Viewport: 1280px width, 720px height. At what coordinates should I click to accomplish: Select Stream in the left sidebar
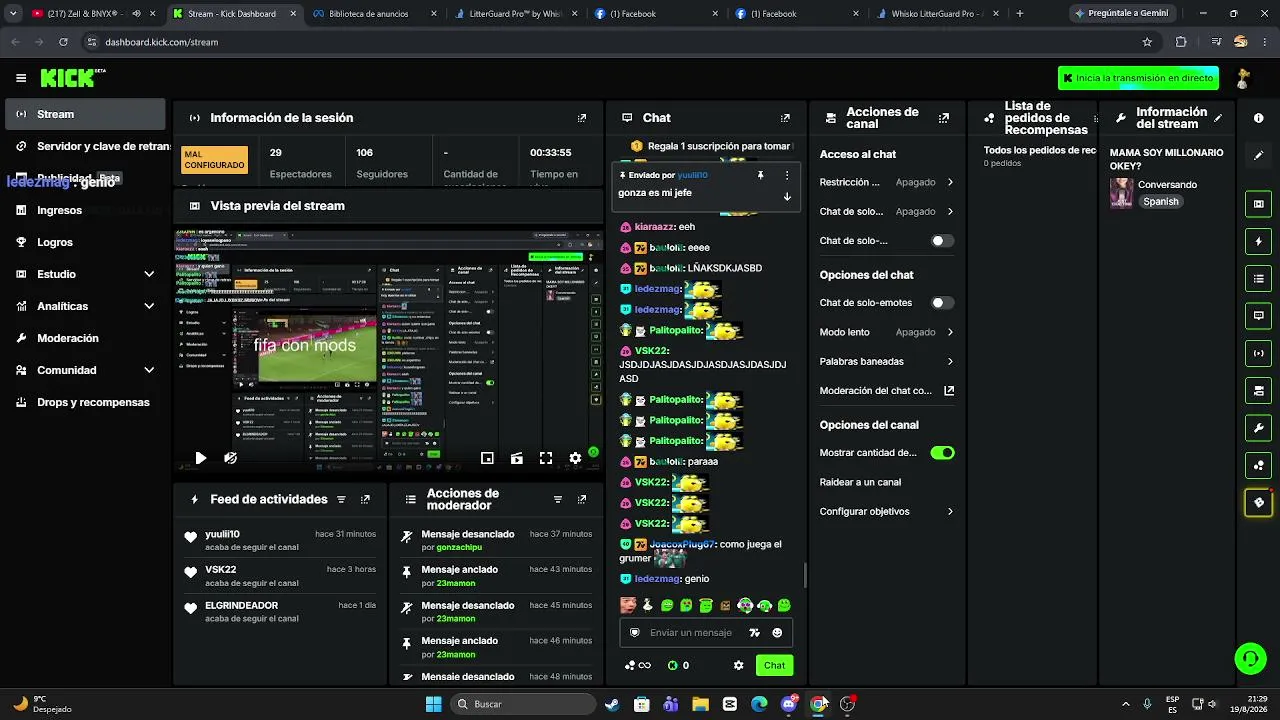pos(84,114)
